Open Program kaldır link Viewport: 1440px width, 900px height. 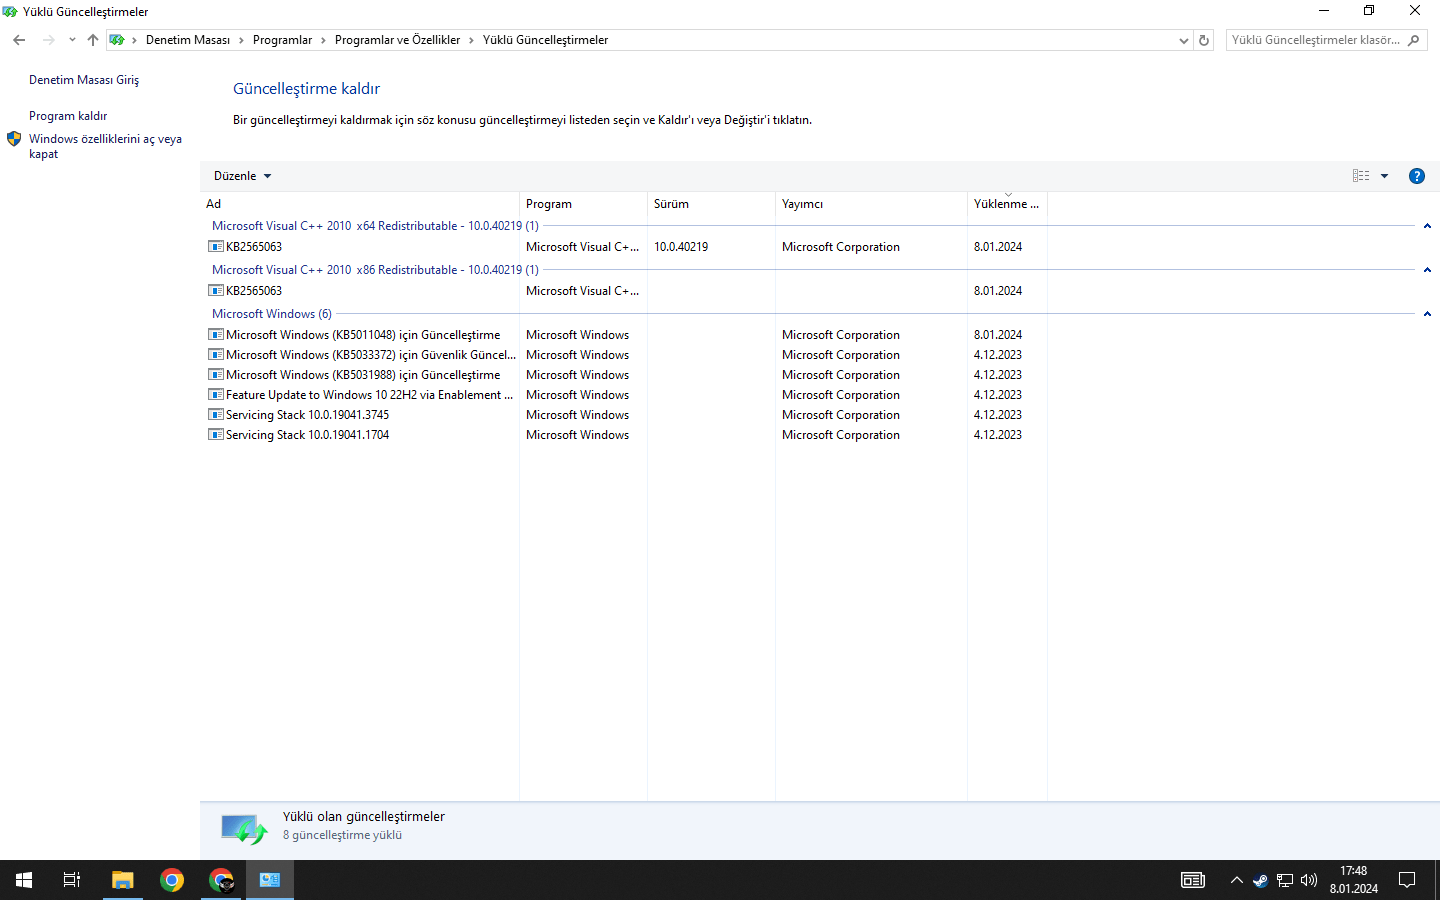pos(68,116)
